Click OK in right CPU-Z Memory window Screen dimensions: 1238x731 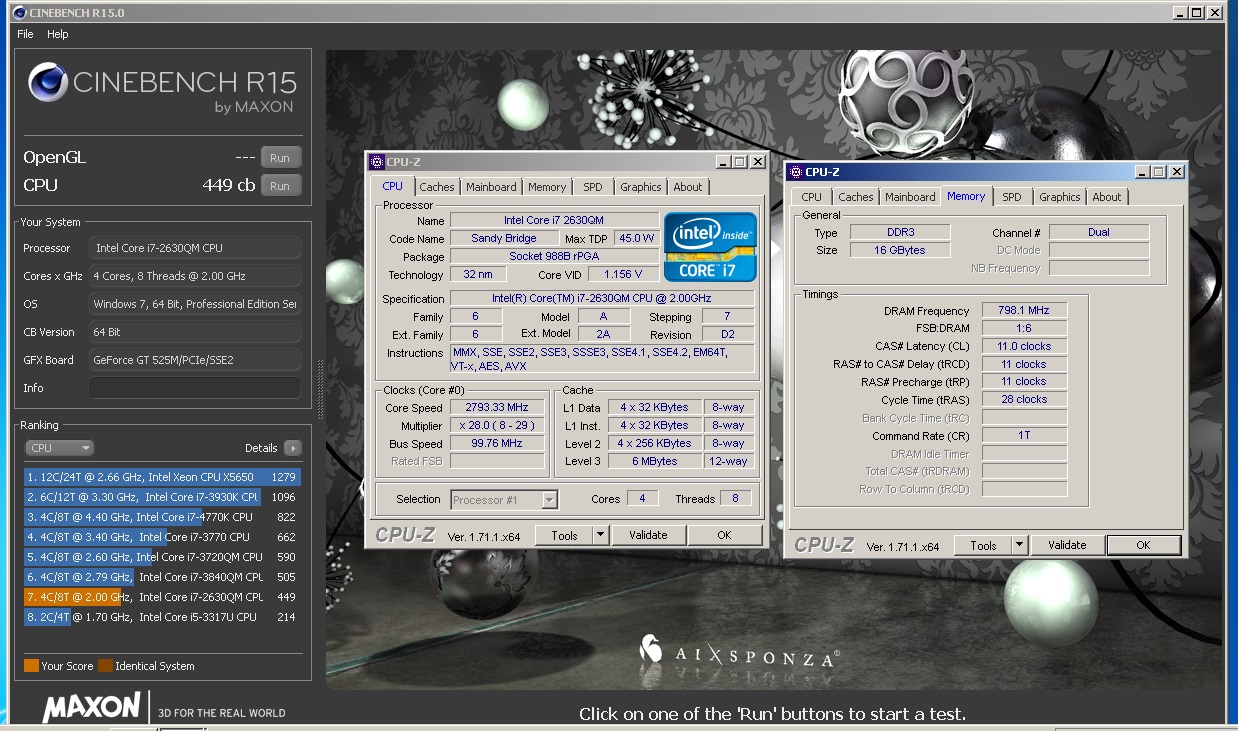point(1143,545)
